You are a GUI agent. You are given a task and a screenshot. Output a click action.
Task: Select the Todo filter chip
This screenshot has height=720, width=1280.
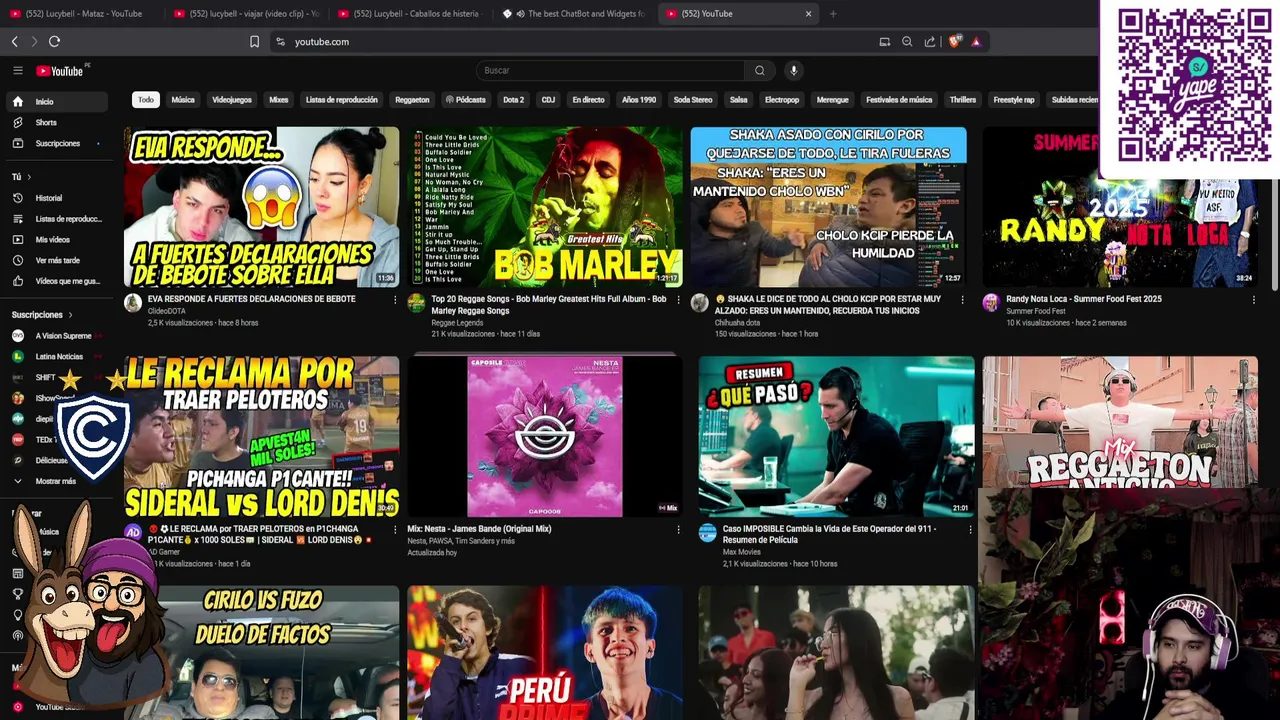146,100
